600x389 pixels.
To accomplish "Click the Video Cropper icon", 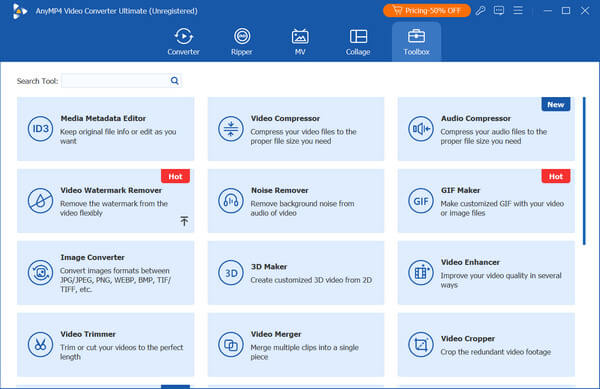I will (421, 345).
